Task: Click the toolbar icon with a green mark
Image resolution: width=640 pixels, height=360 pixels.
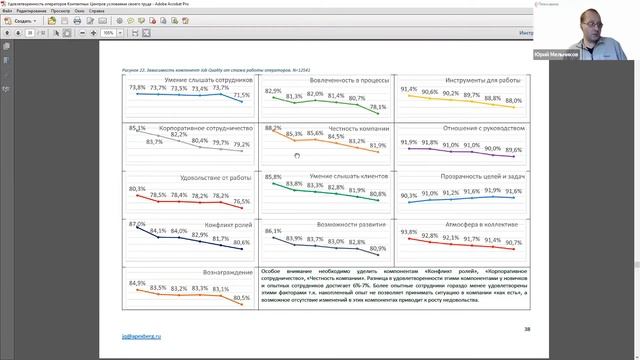Action: pos(174,21)
